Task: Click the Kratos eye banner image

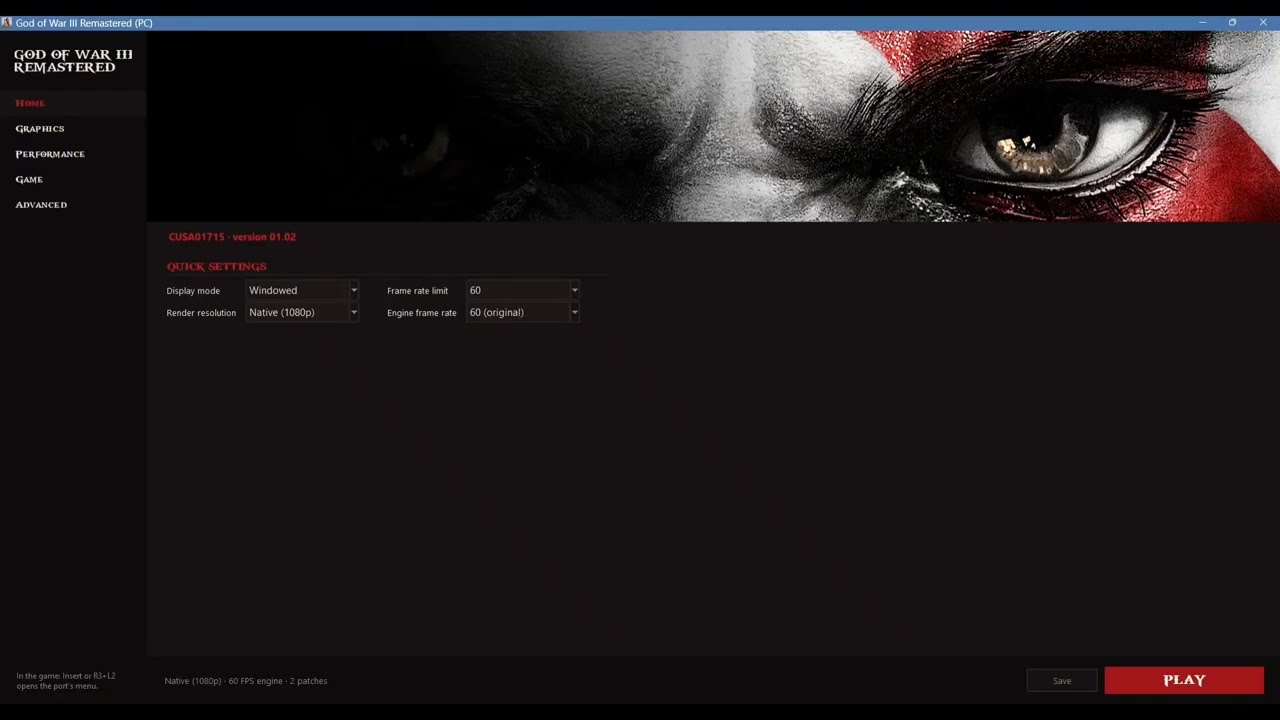Action: (713, 126)
